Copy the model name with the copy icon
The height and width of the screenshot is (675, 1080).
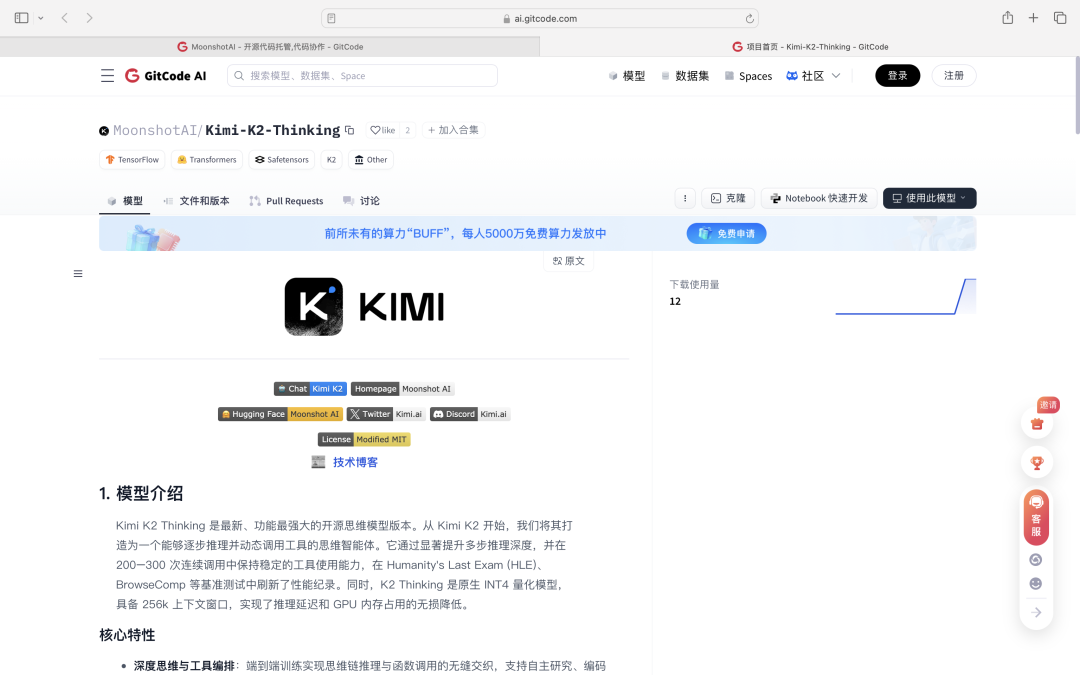pyautogui.click(x=350, y=130)
